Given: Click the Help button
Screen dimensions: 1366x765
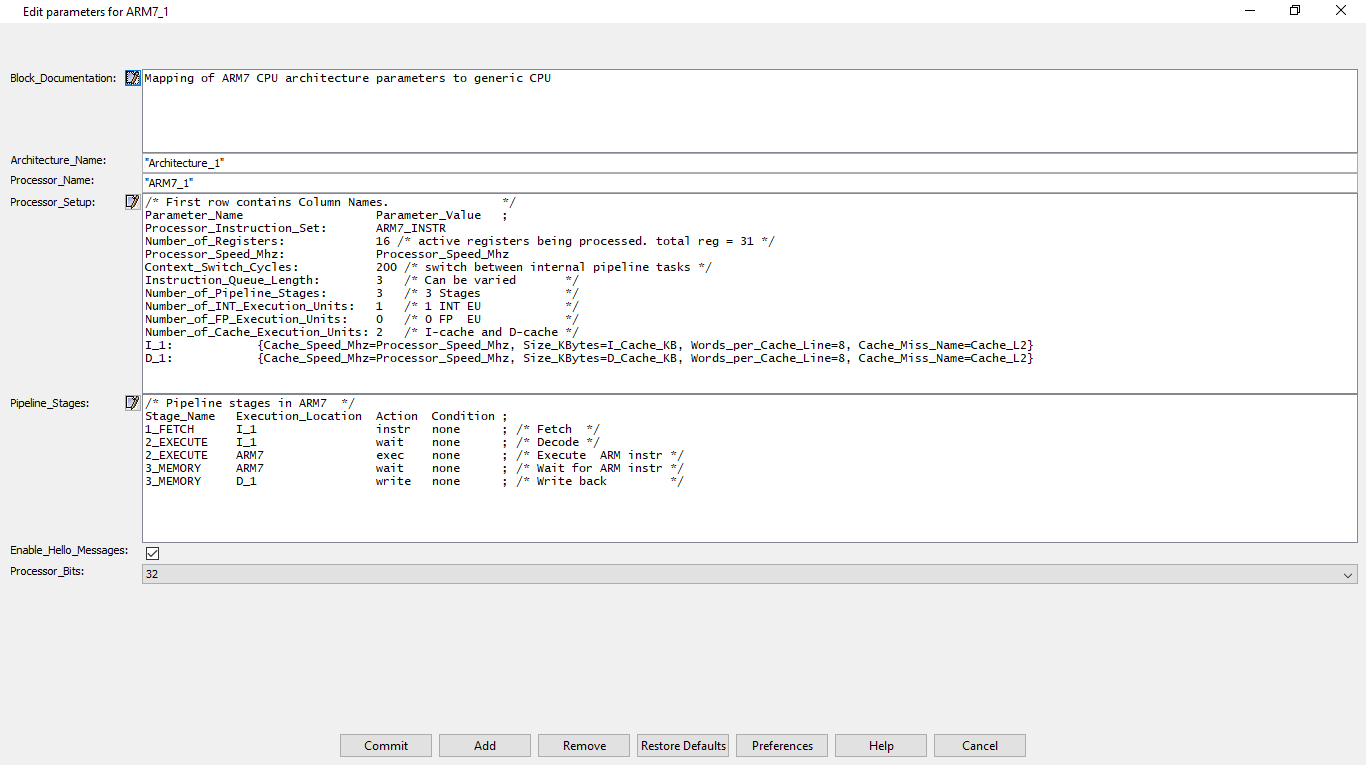Looking at the screenshot, I should point(881,745).
